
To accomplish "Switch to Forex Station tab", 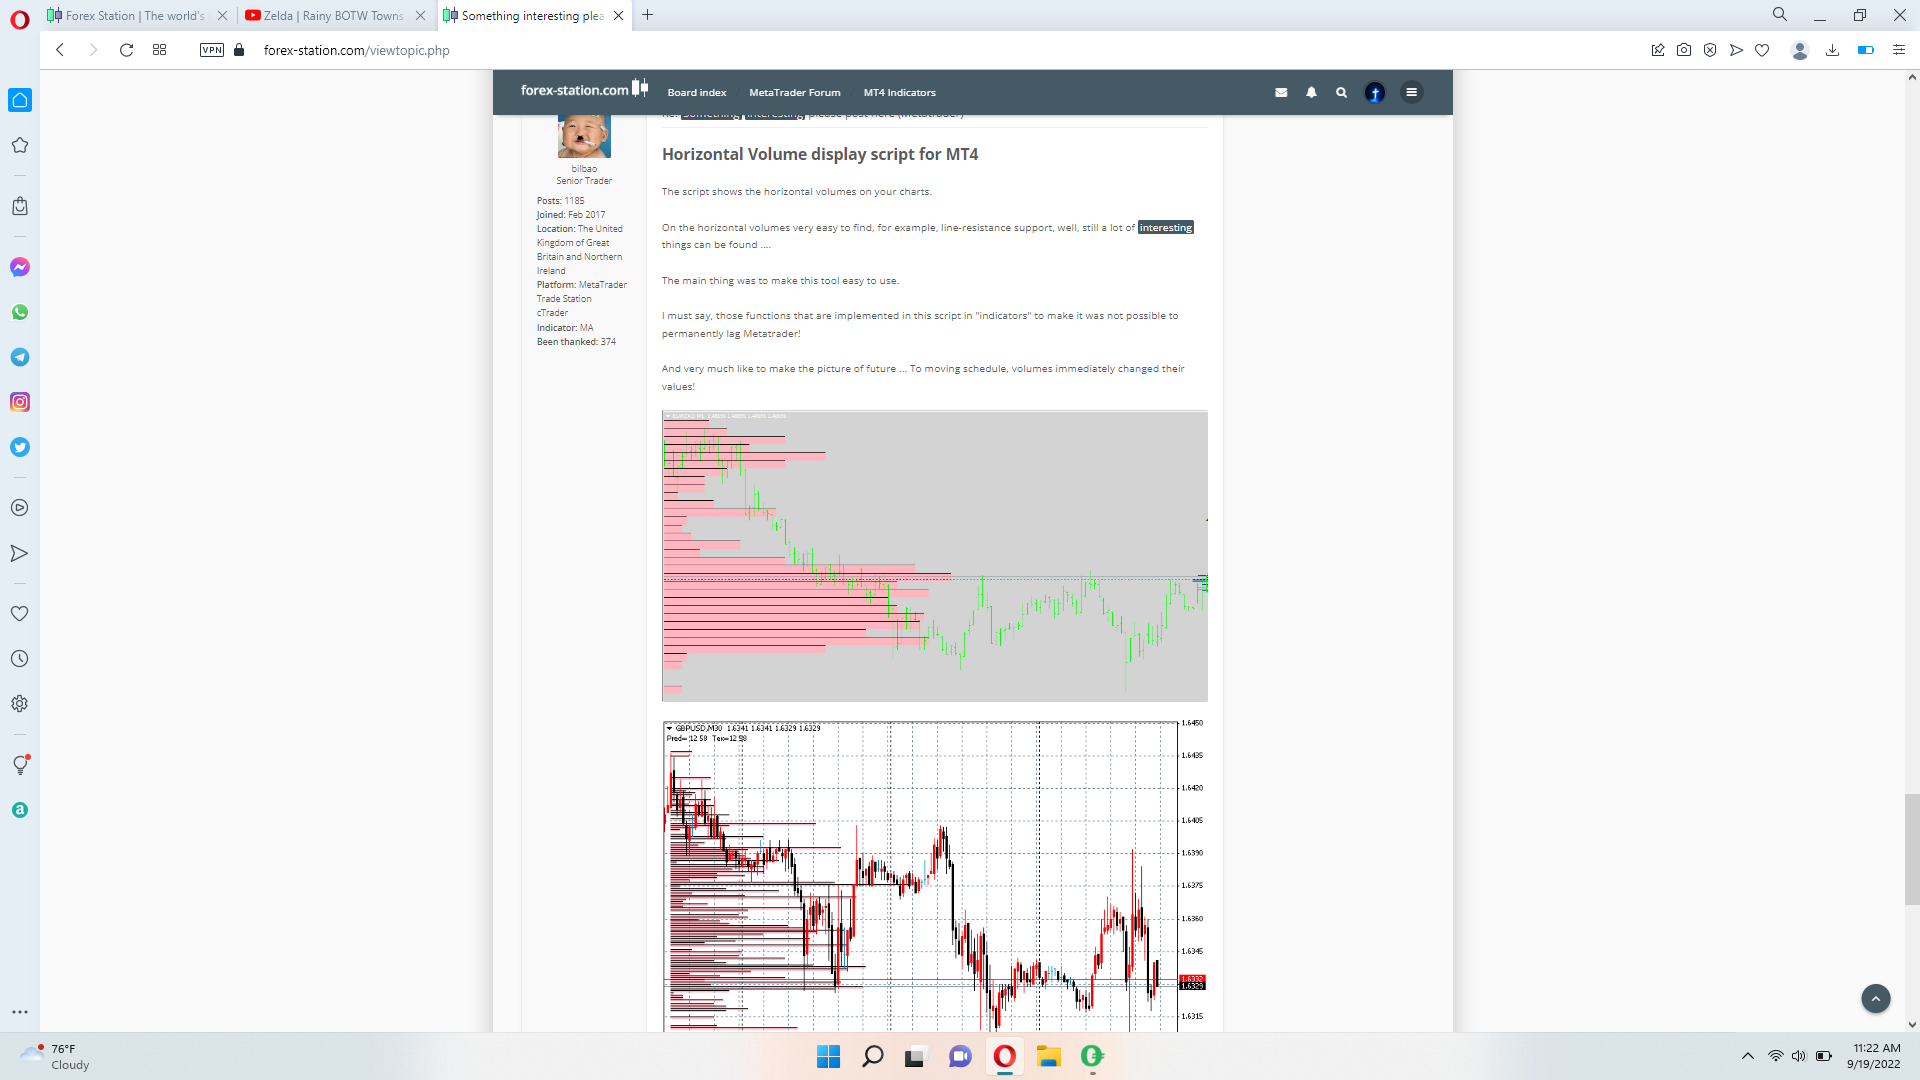I will 135,15.
